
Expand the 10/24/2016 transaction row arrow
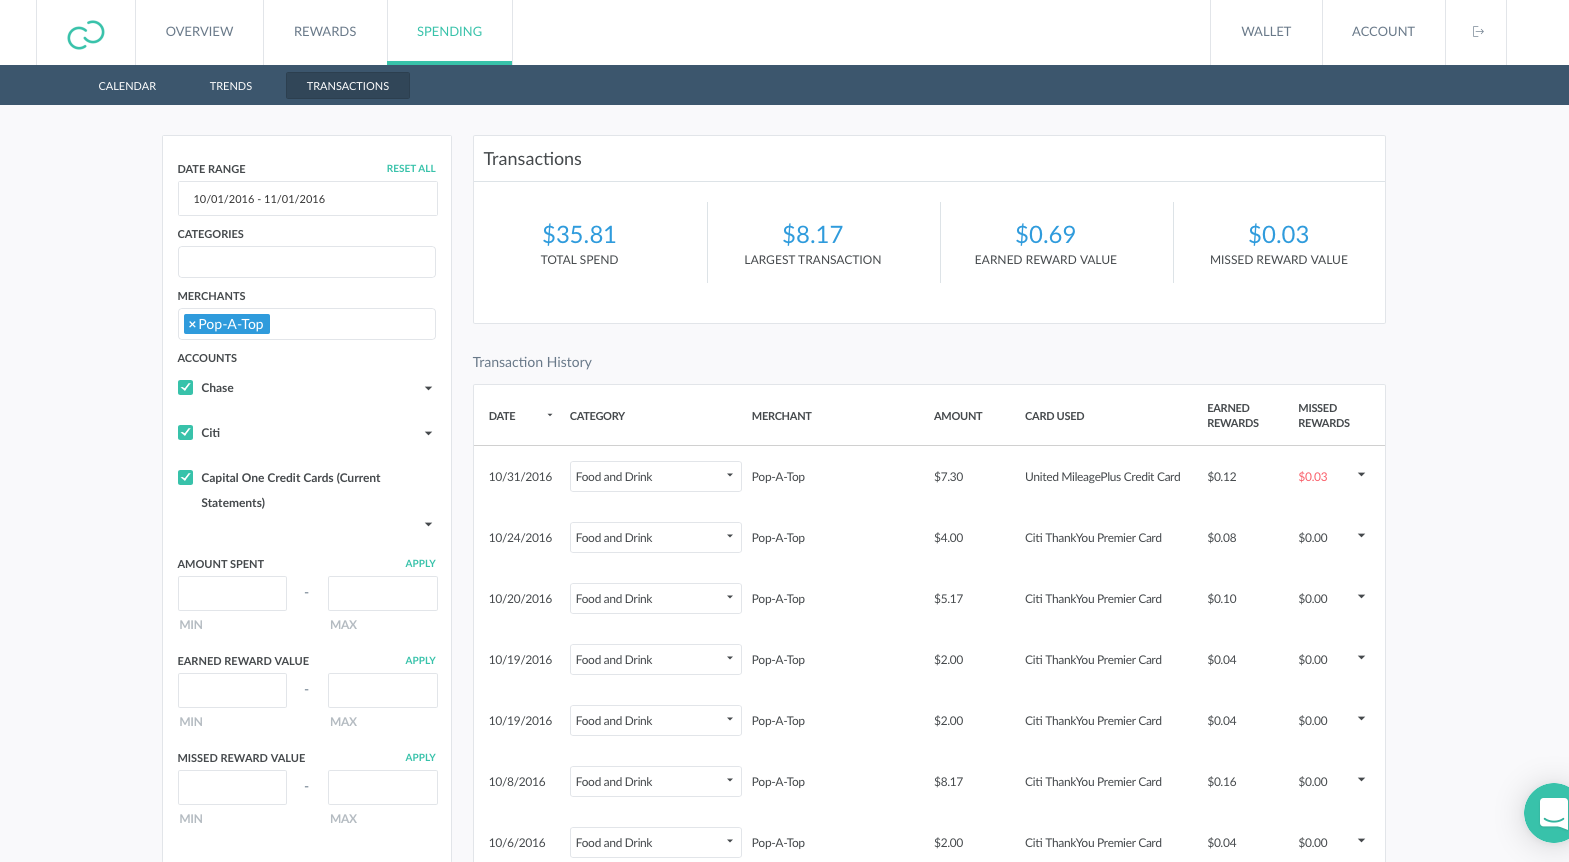(1361, 536)
